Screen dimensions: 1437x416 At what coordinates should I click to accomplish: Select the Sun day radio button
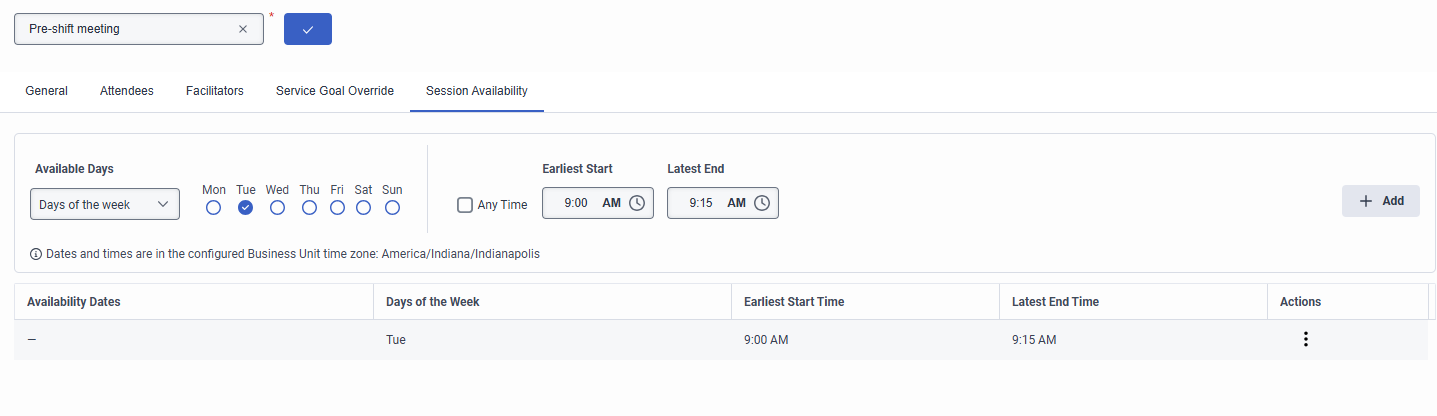tap(393, 207)
